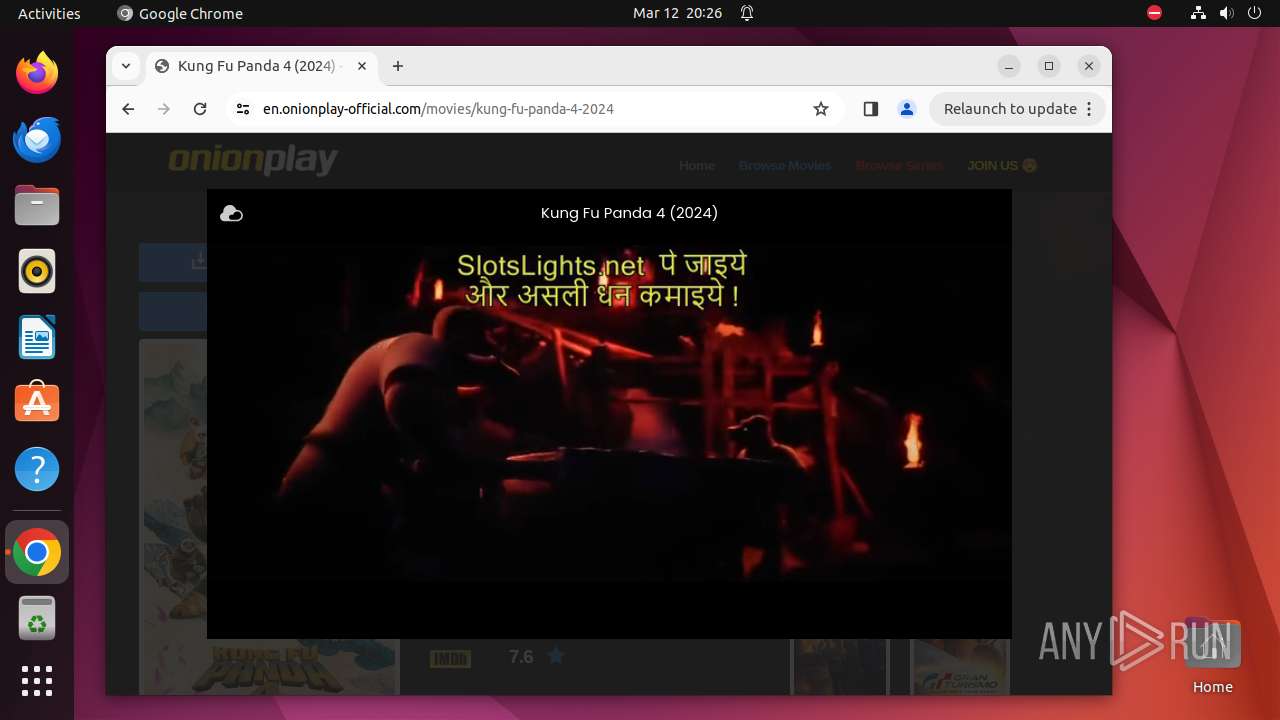Launch Thunderbird Mail from the dock
This screenshot has width=1280, height=720.
37,139
